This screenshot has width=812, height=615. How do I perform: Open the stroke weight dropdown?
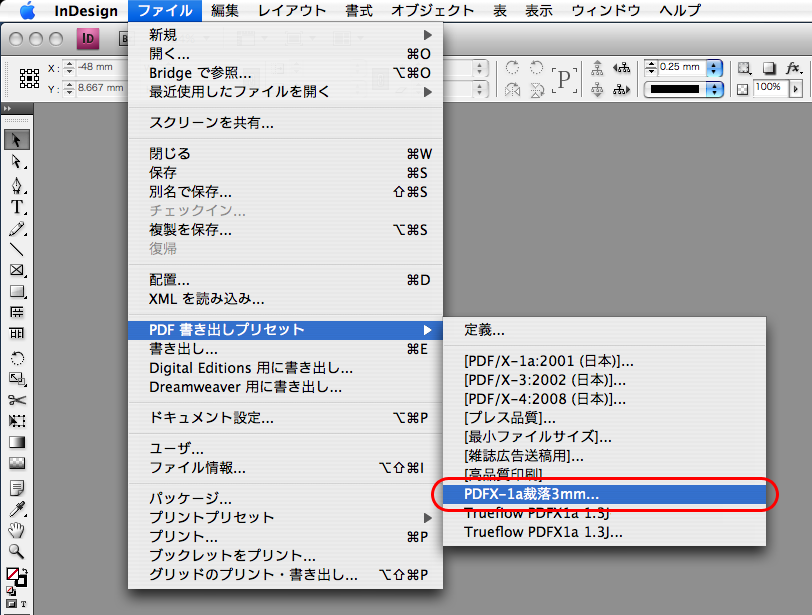[715, 68]
